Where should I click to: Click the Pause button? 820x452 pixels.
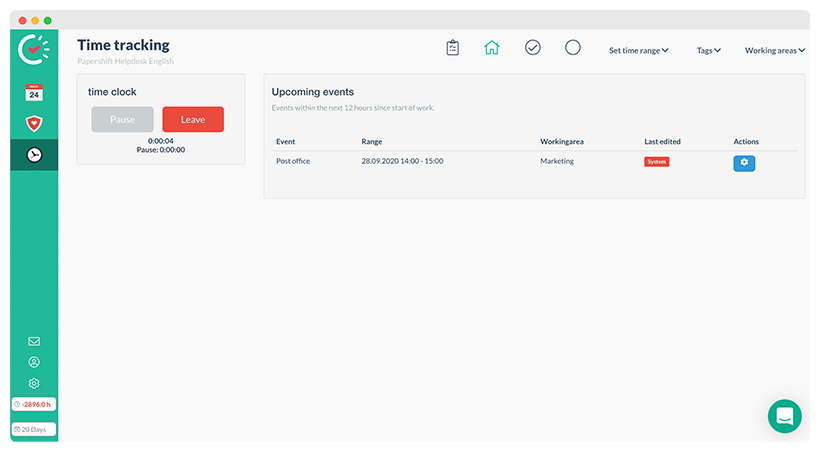point(122,119)
